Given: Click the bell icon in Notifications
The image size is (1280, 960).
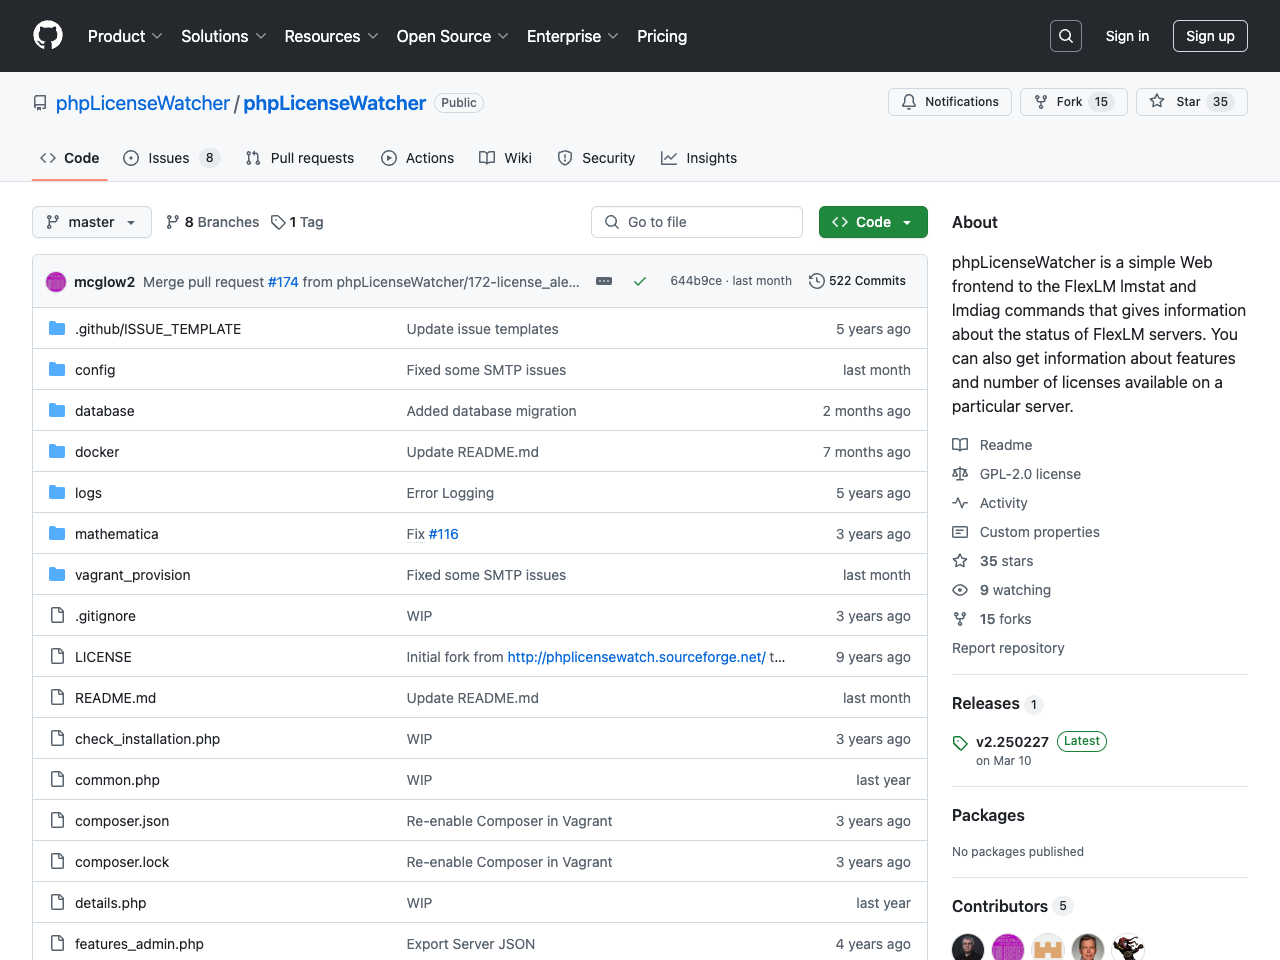Looking at the screenshot, I should (x=909, y=102).
